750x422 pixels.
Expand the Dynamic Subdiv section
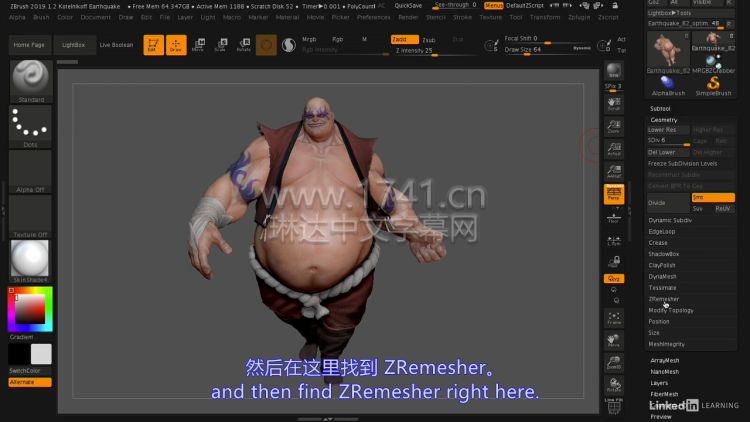coord(670,220)
